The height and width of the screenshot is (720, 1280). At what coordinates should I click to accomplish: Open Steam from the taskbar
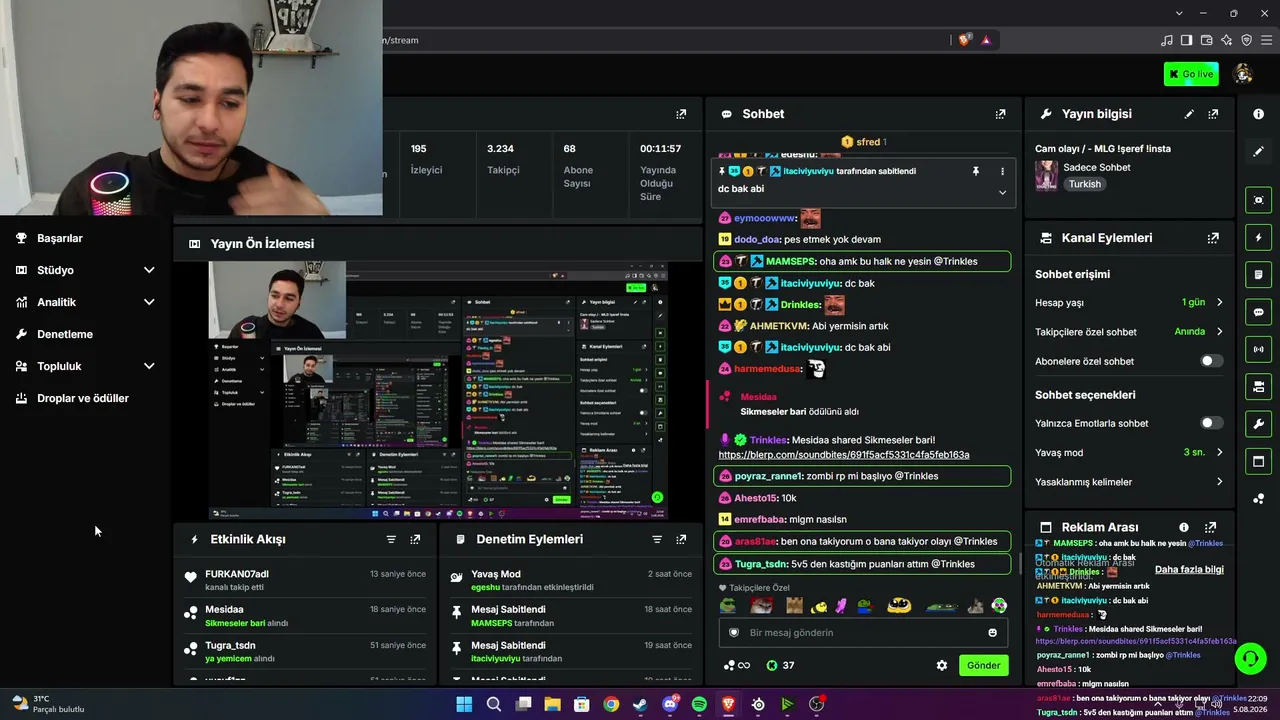(x=640, y=704)
